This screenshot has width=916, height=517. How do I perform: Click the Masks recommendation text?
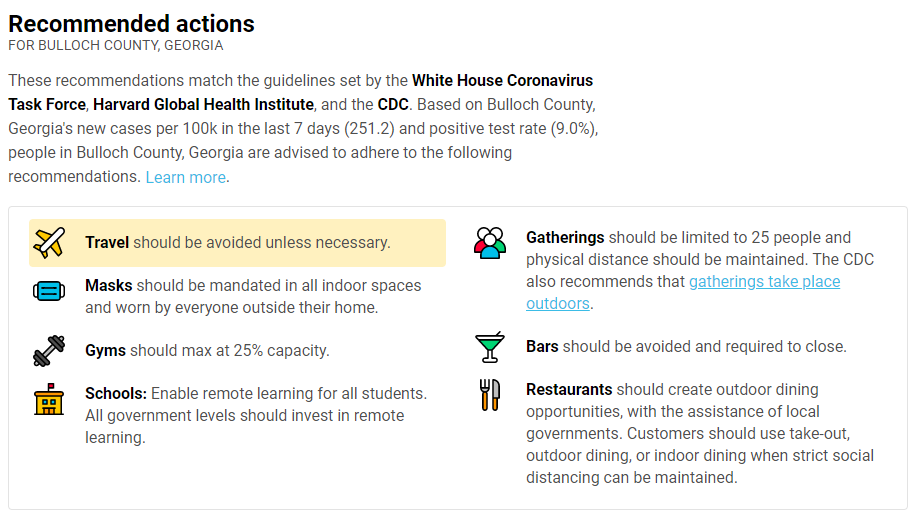tap(253, 296)
